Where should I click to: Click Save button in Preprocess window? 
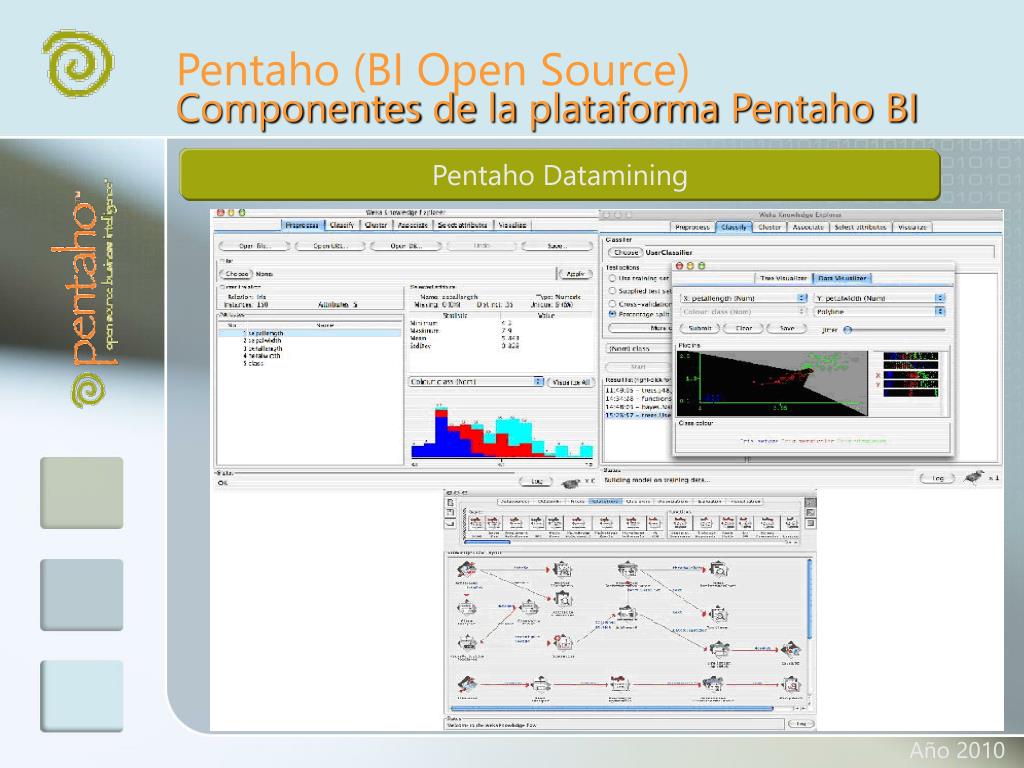(557, 246)
